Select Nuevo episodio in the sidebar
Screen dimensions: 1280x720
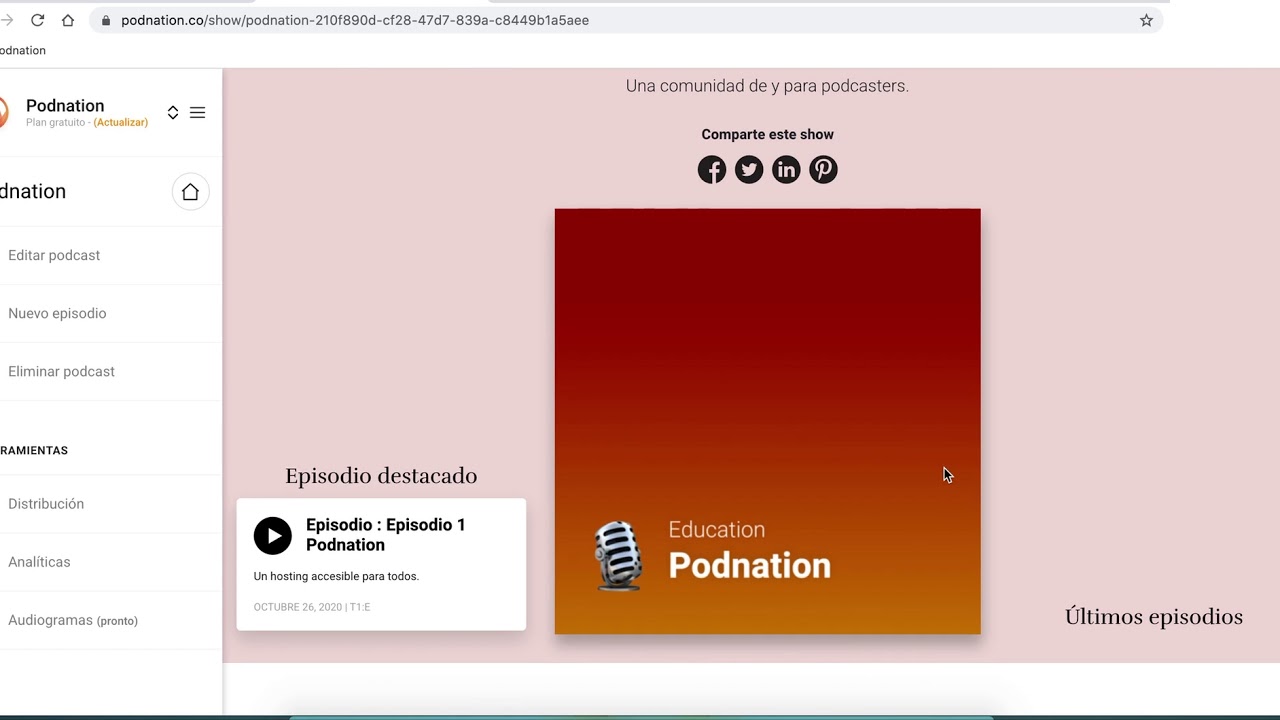pyautogui.click(x=57, y=313)
